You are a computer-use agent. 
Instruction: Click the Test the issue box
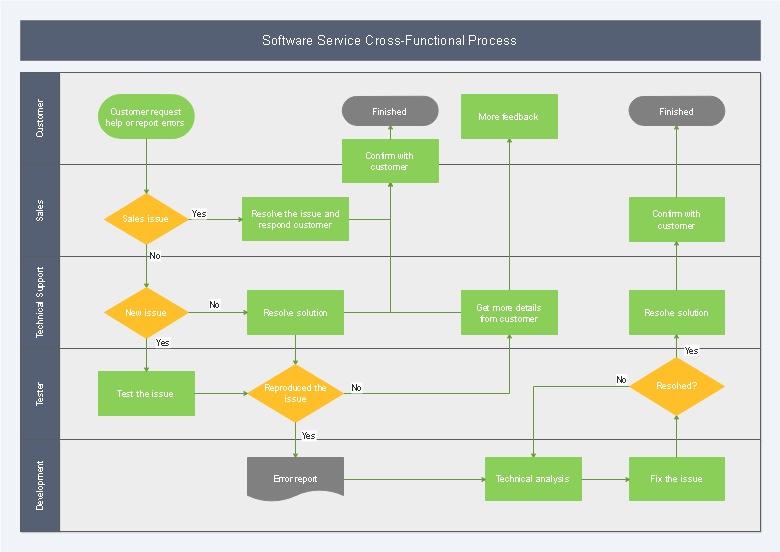[x=146, y=394]
